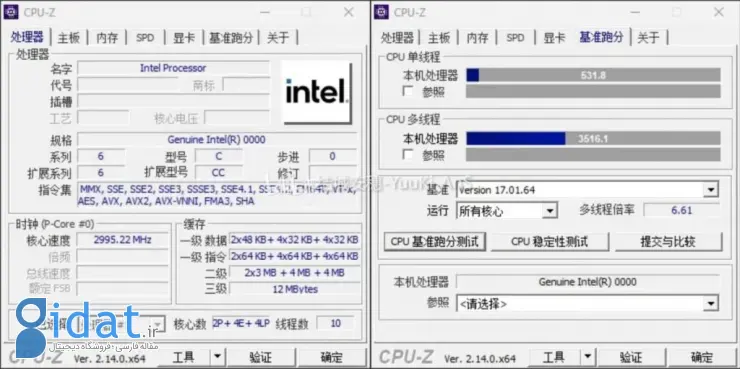Open 显卡 tab in right window

point(555,38)
